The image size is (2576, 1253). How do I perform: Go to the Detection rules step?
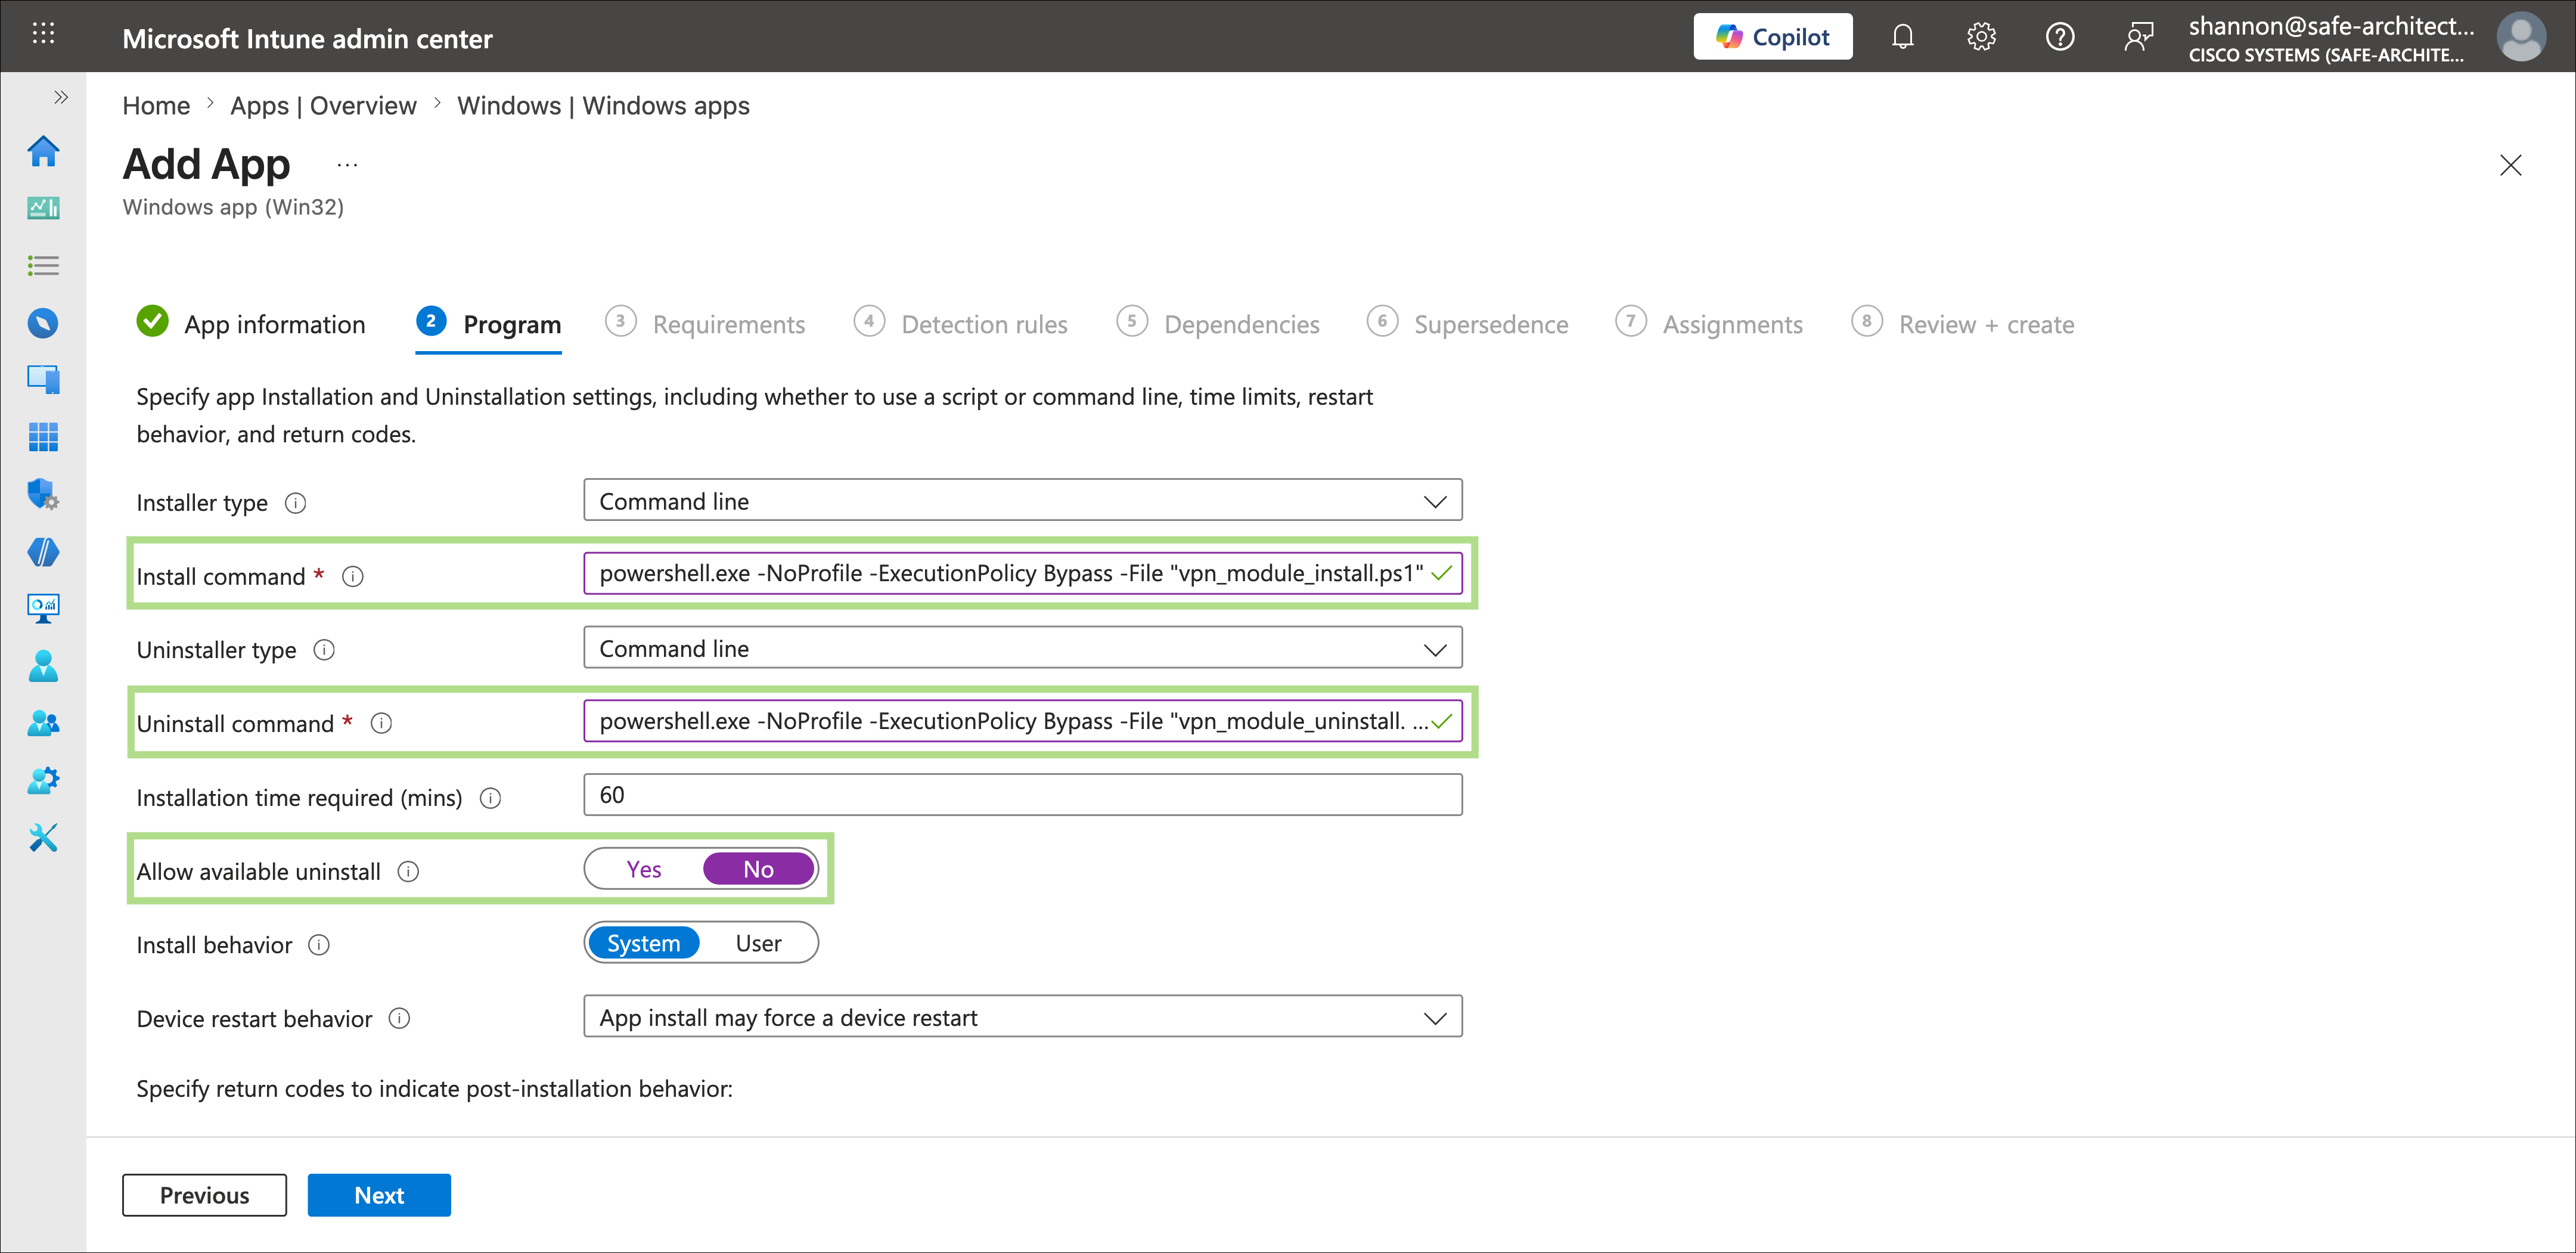point(960,324)
